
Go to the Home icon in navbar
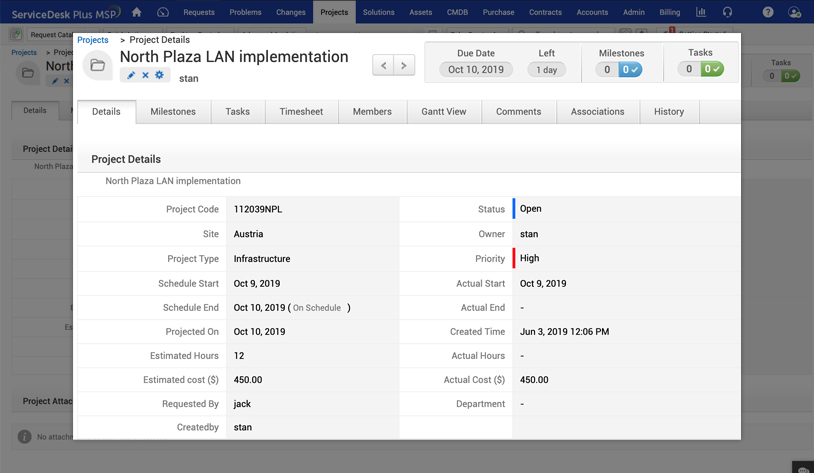(137, 12)
